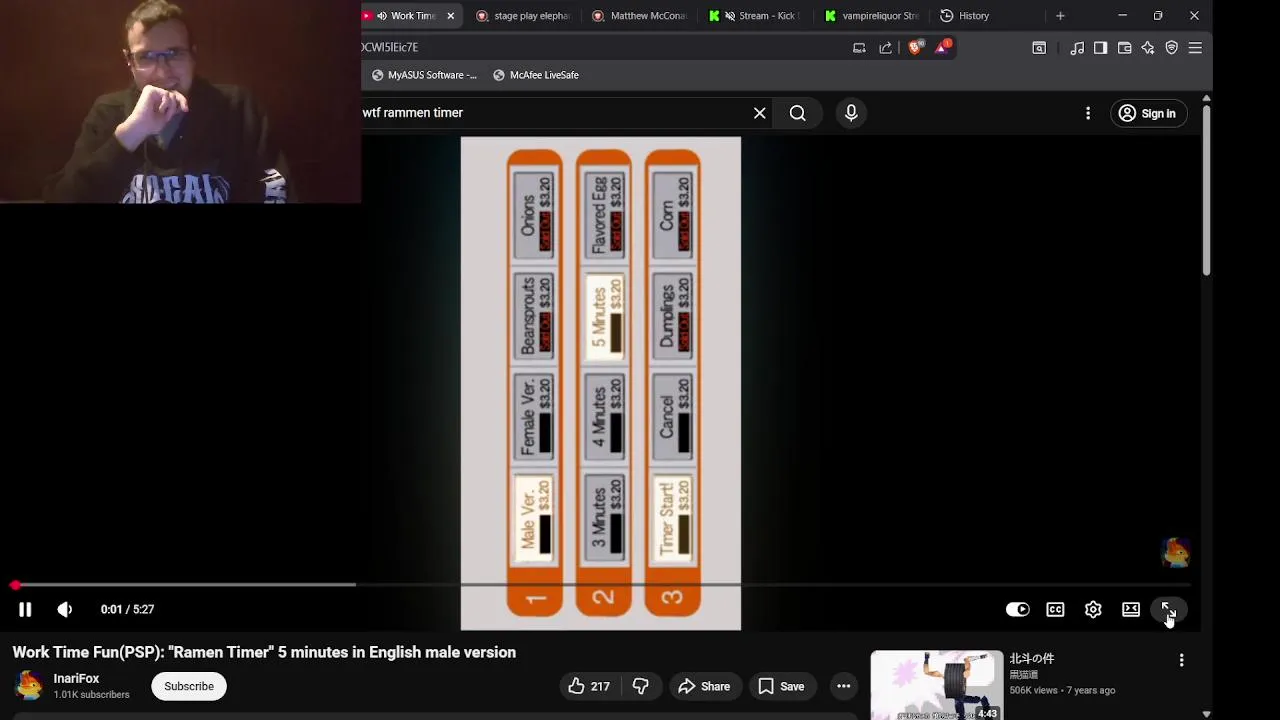Open InariFox channel avatar
1280x720 pixels.
coord(29,686)
